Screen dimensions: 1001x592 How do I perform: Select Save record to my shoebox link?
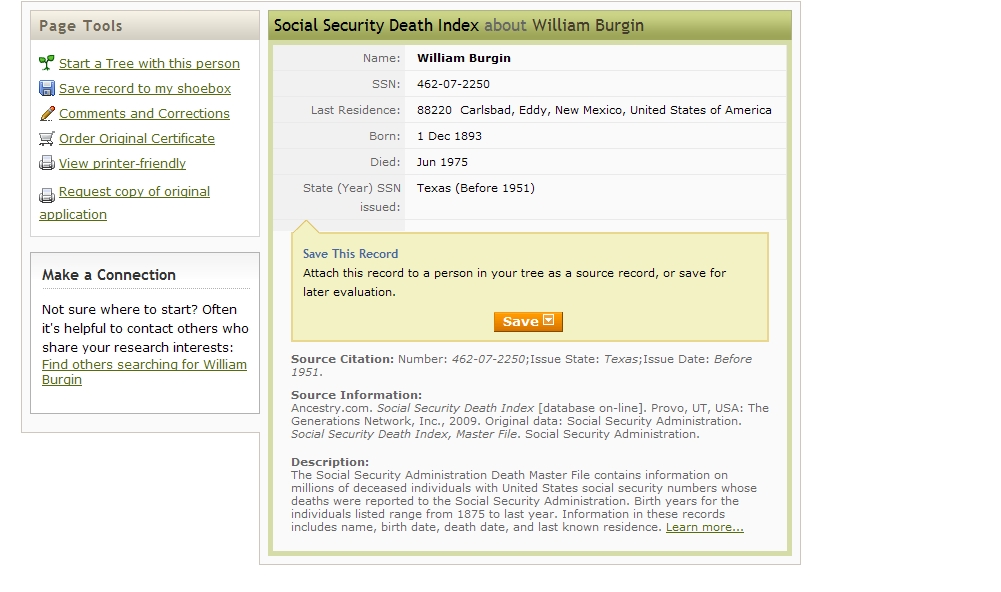click(145, 88)
